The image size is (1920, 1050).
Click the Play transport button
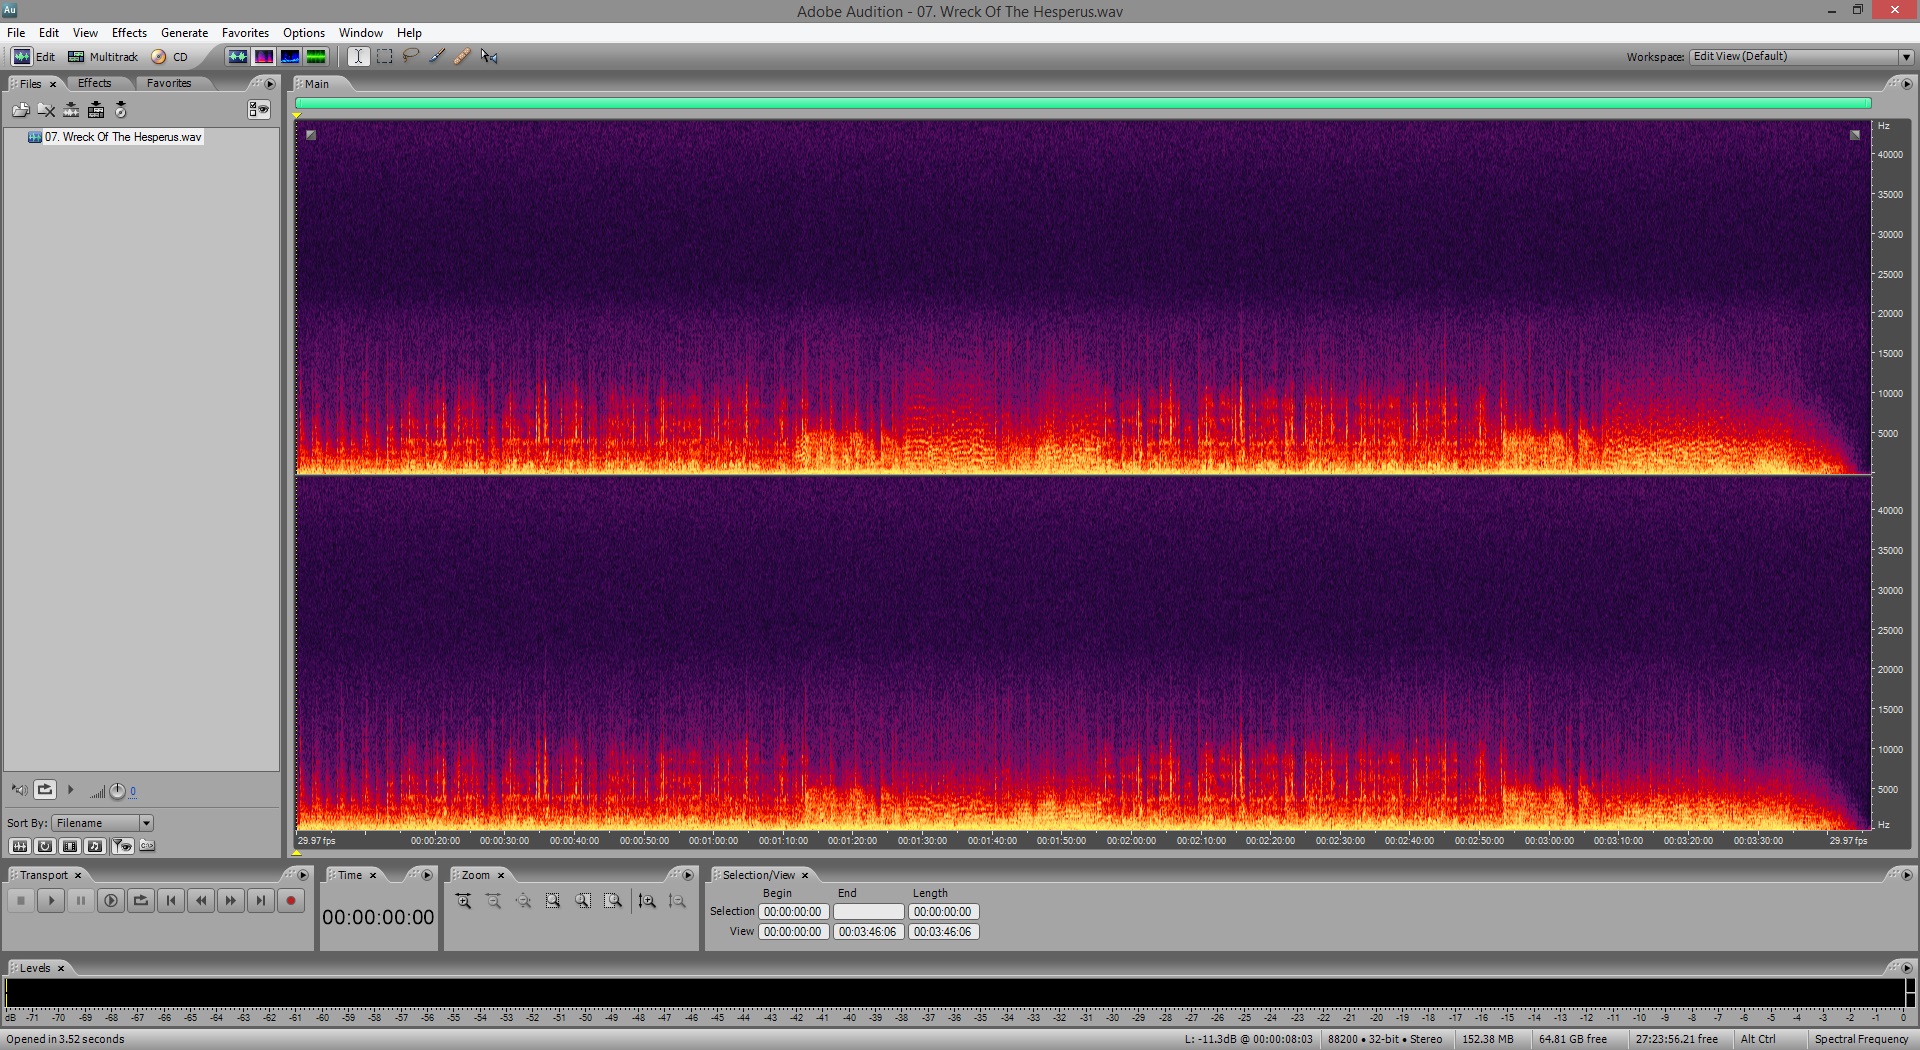tap(51, 901)
